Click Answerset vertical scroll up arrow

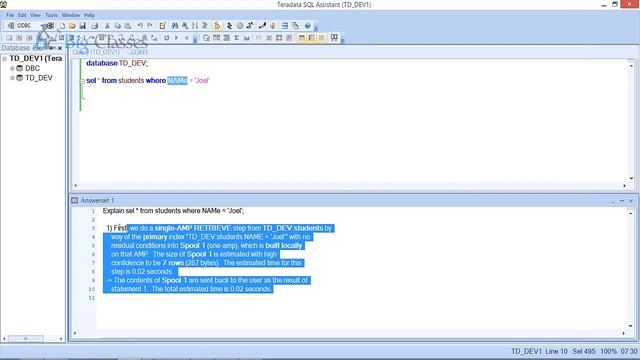pyautogui.click(x=631, y=213)
